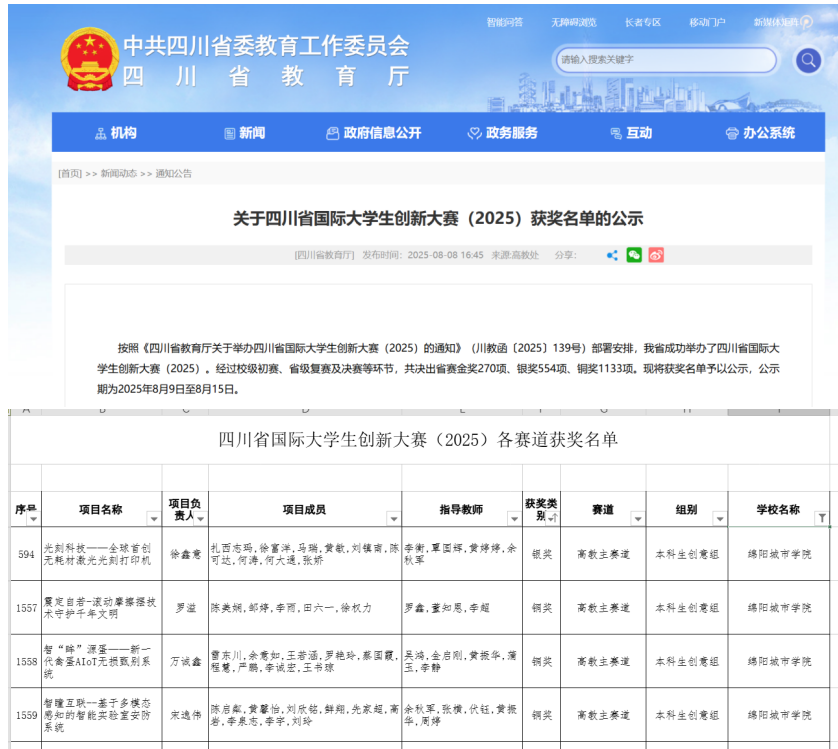Click the 新闻 news icon
The width and height of the screenshot is (838, 749).
[x=229, y=133]
